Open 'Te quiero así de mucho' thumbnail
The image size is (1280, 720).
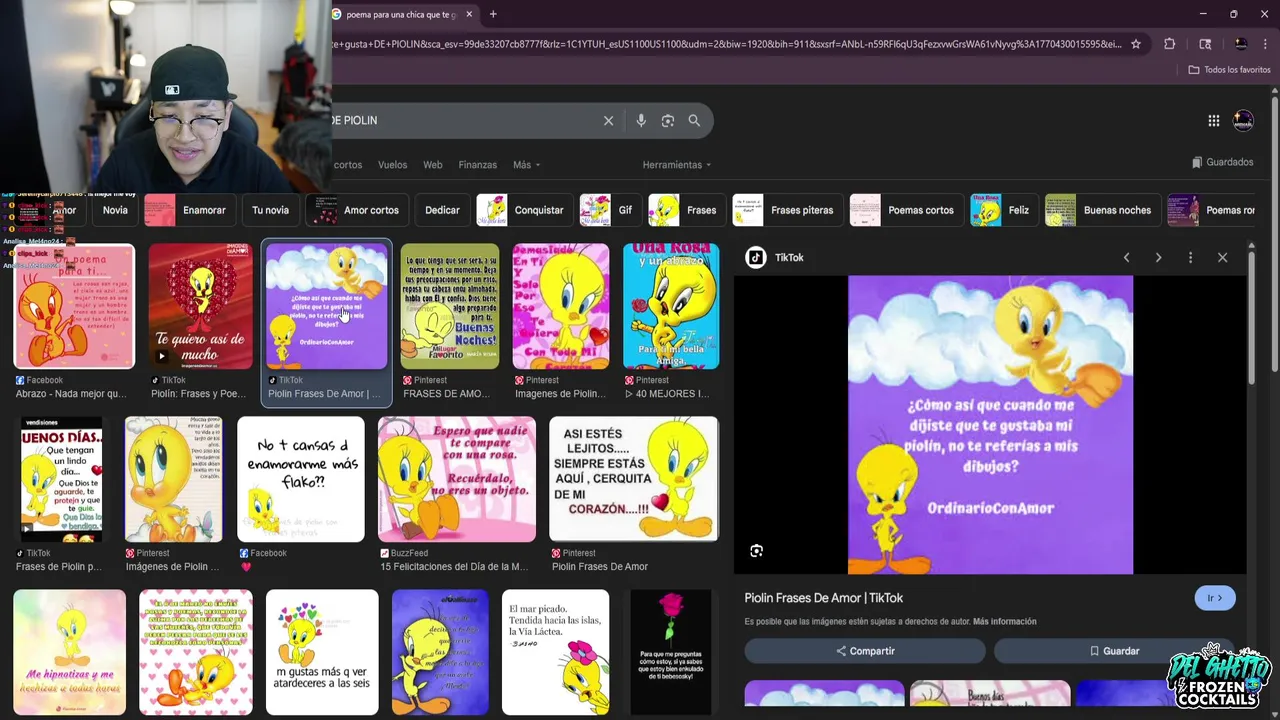tap(201, 306)
